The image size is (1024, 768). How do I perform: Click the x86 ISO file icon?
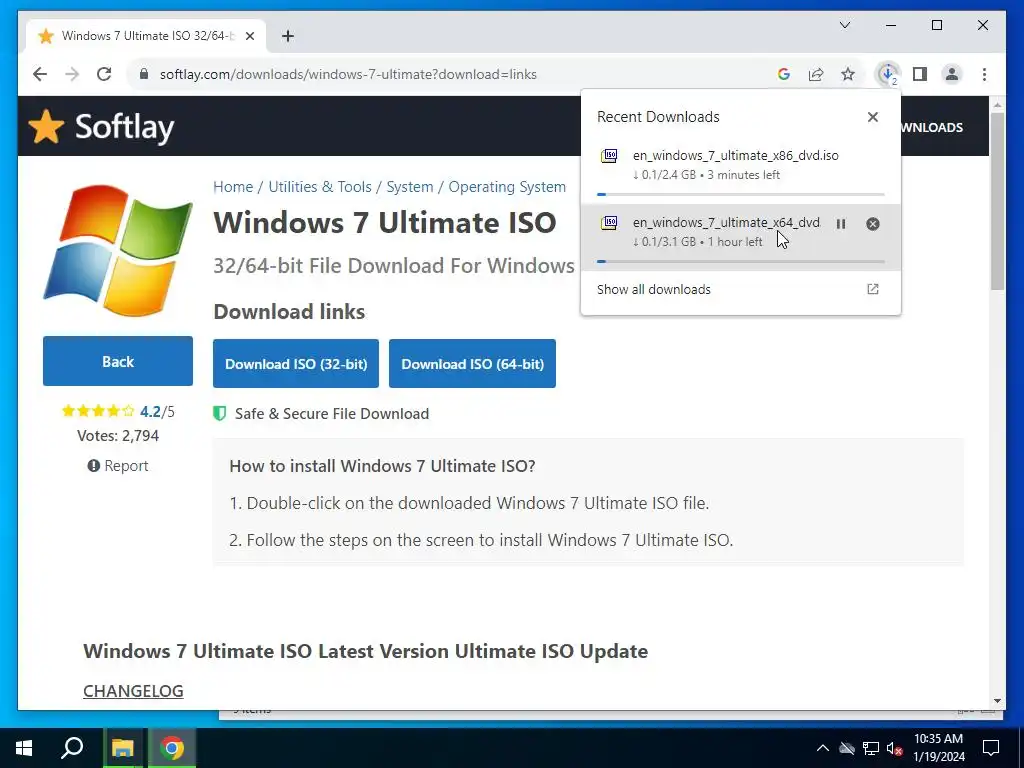tap(609, 156)
